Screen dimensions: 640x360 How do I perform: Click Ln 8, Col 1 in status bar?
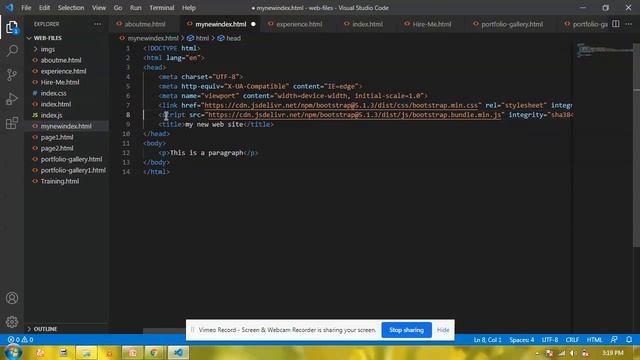pyautogui.click(x=487, y=340)
